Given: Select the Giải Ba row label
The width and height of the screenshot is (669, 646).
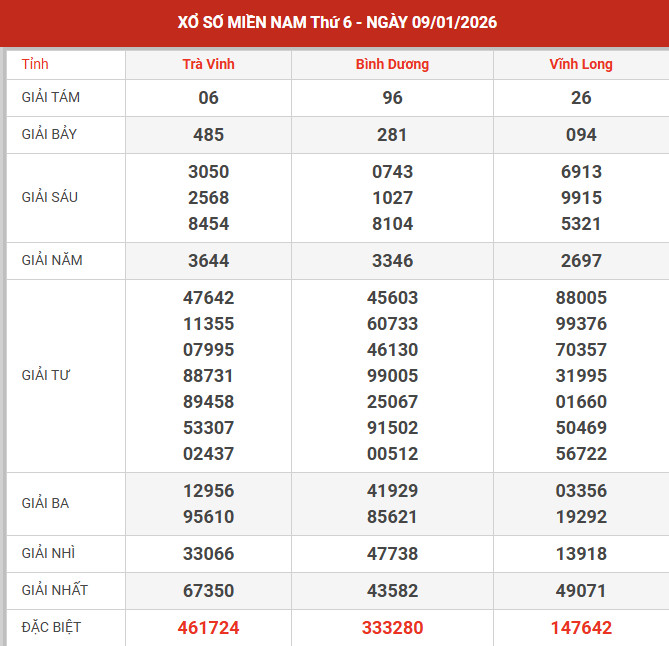Looking at the screenshot, I should 46,503.
